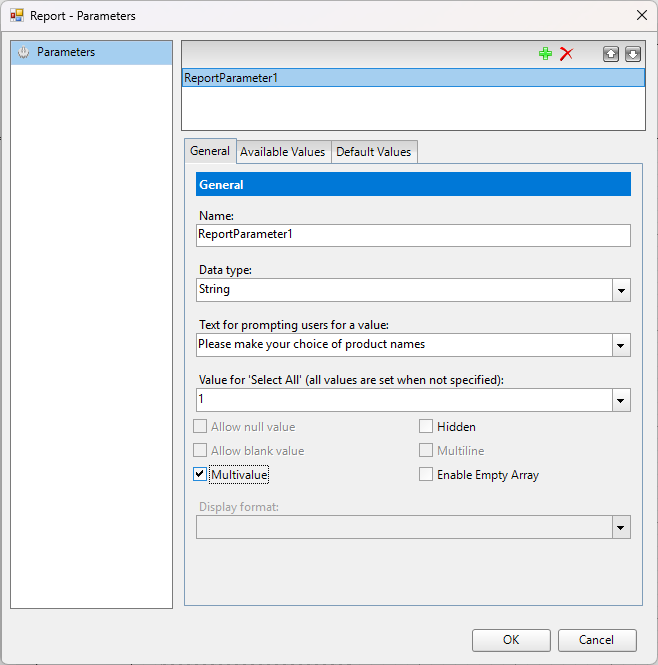Confirm with the OK button

tap(511, 640)
